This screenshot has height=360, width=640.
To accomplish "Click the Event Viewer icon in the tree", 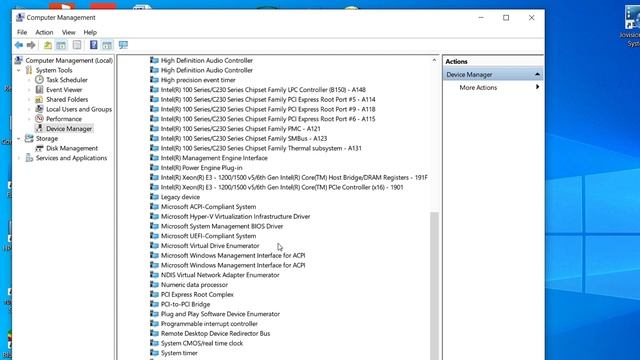I will [x=39, y=89].
